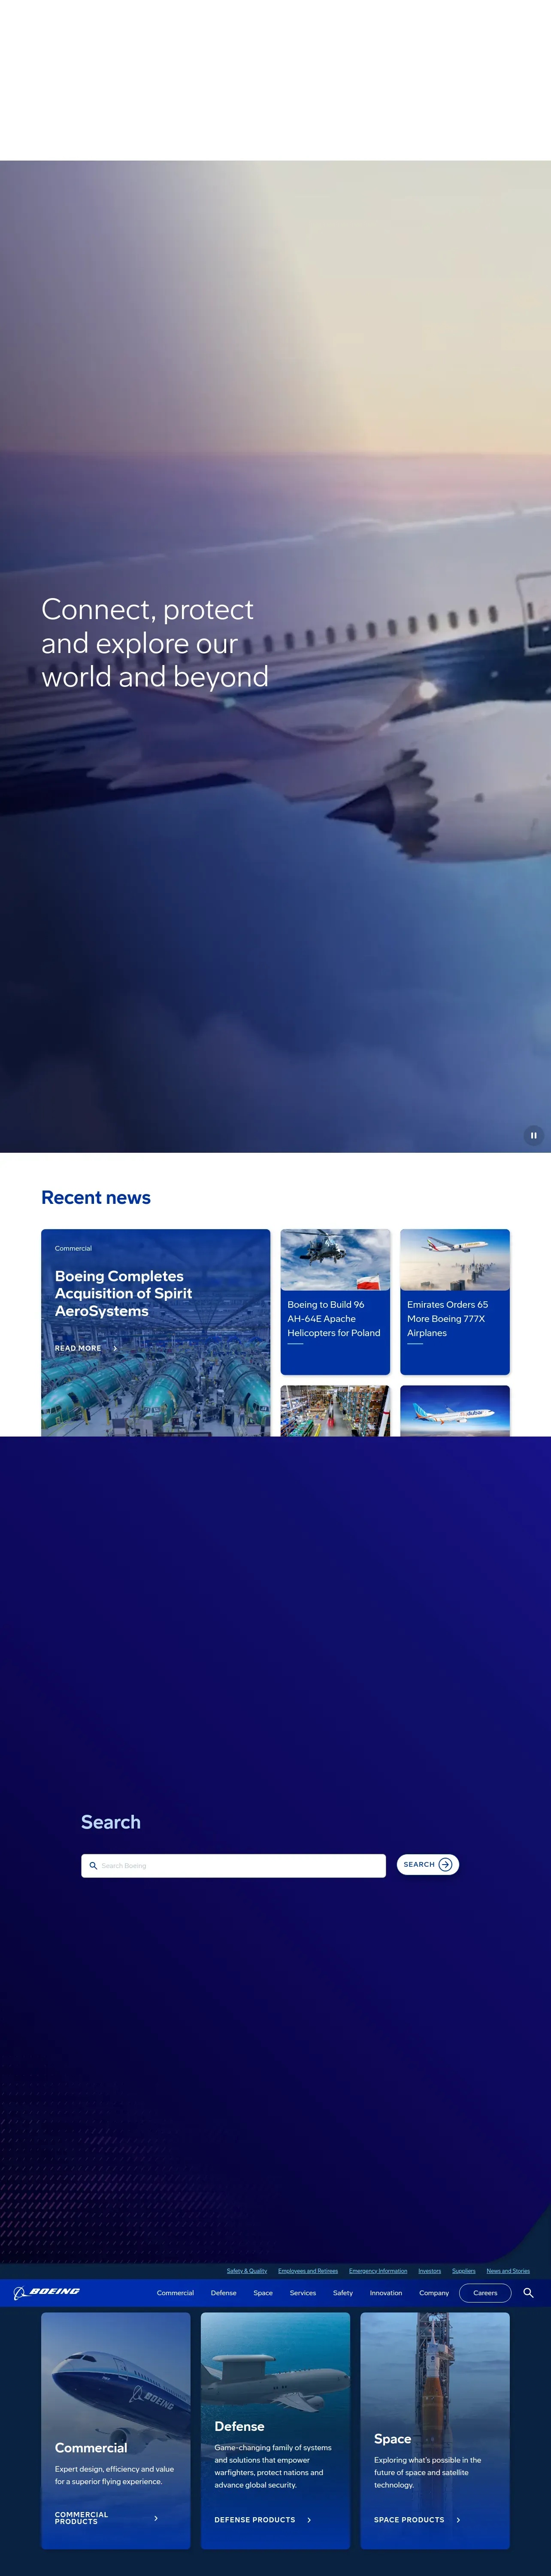The width and height of the screenshot is (551, 2576).
Task: Submit with the SEARCH button
Action: tap(428, 1864)
